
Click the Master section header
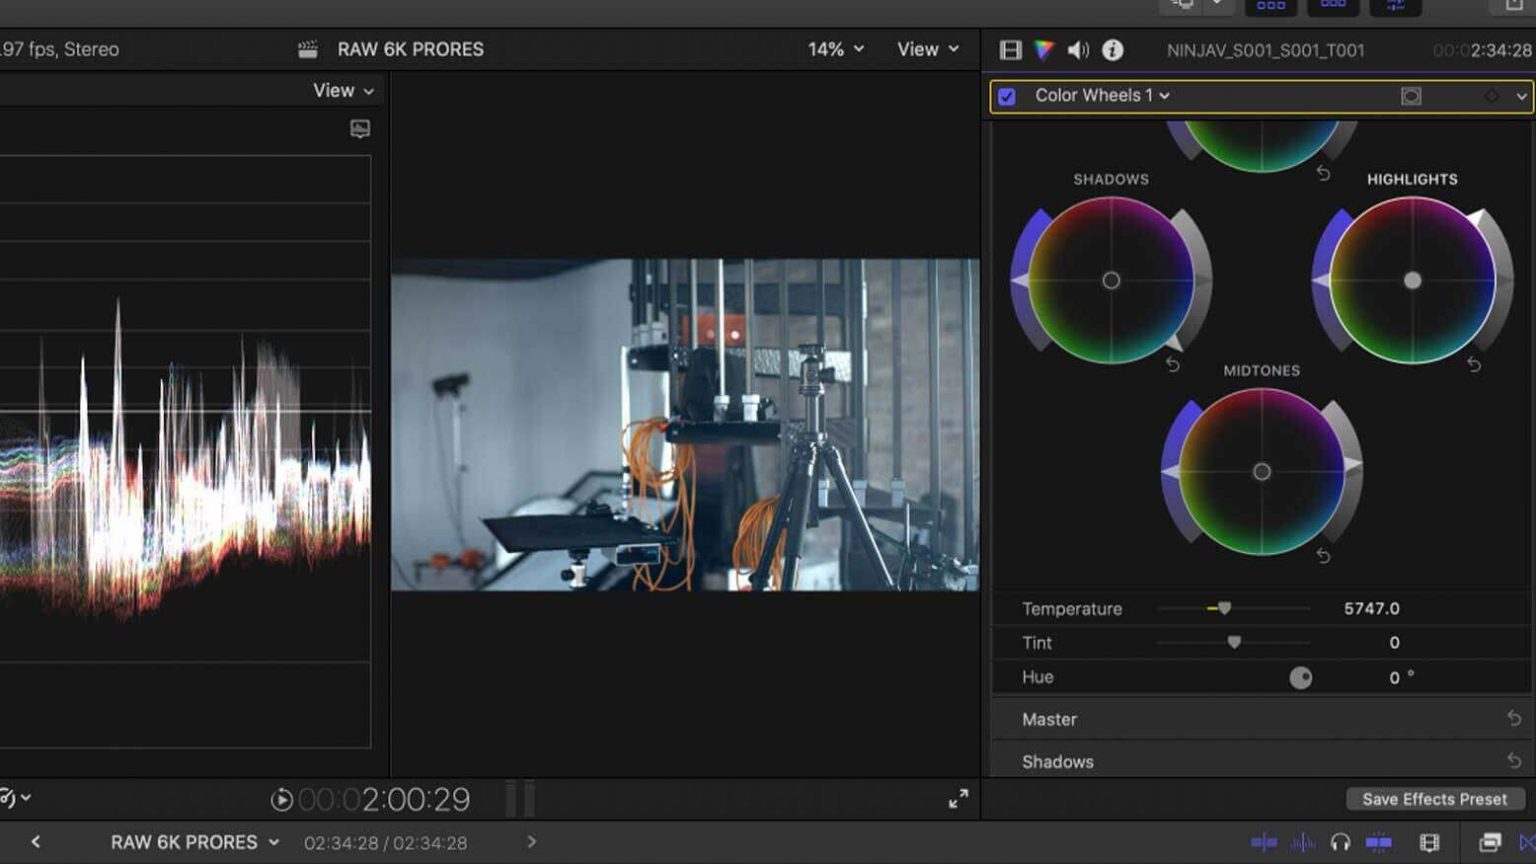click(x=1049, y=719)
